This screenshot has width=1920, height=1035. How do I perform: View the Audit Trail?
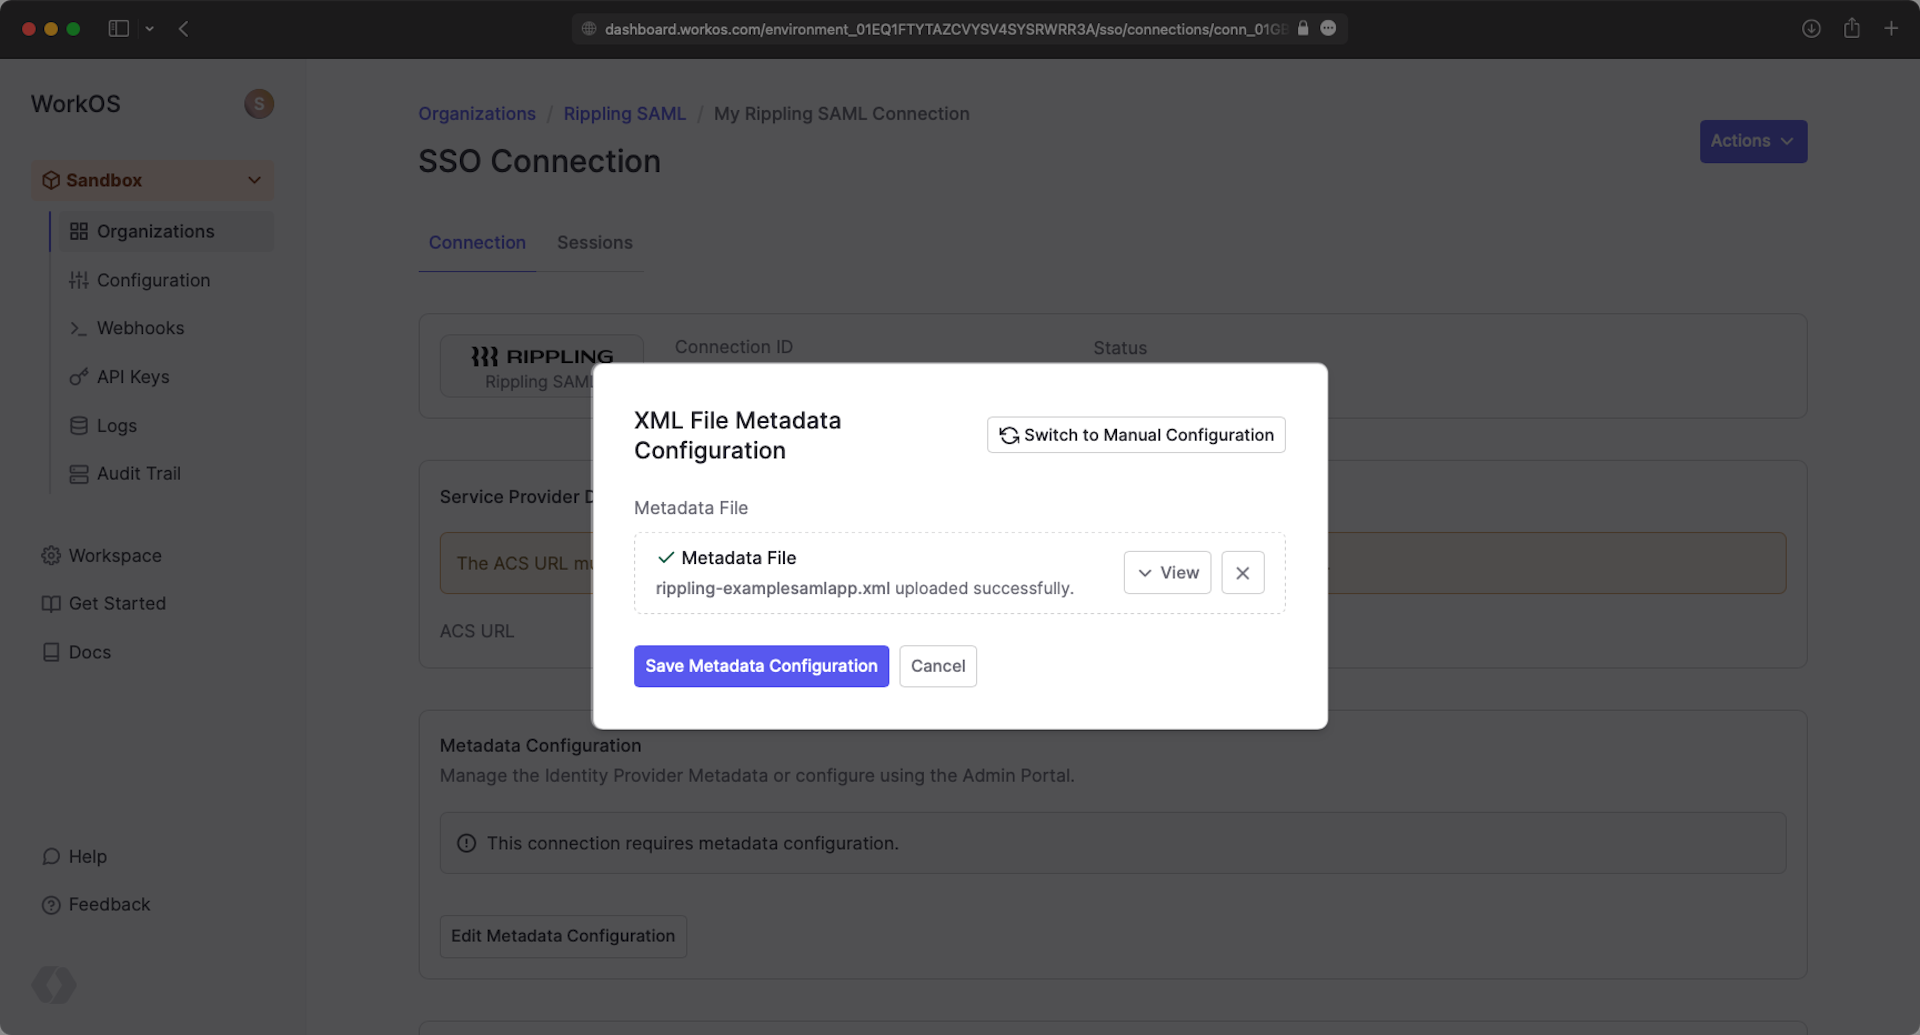click(x=138, y=474)
